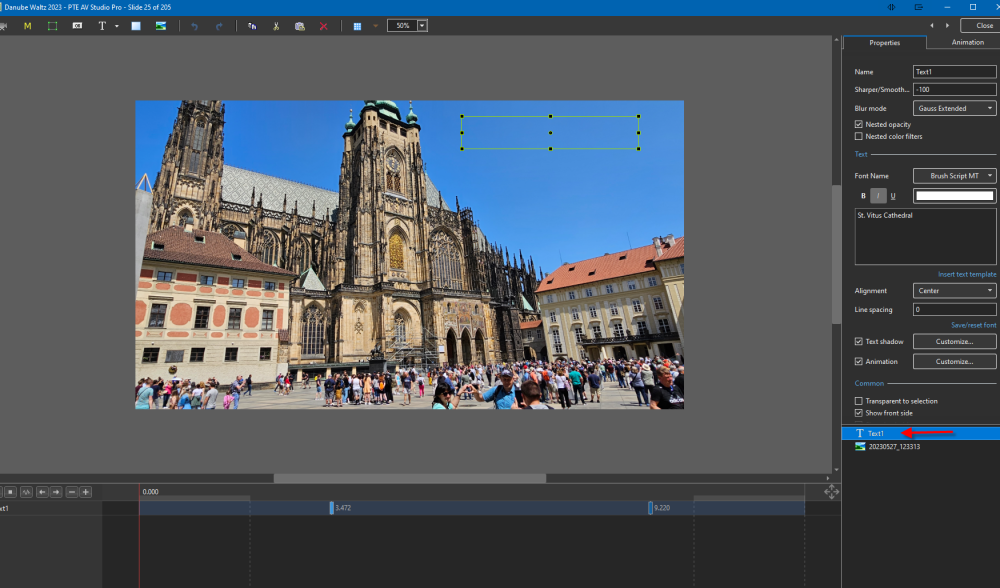
Task: Open the Alignment dropdown
Action: pos(954,291)
